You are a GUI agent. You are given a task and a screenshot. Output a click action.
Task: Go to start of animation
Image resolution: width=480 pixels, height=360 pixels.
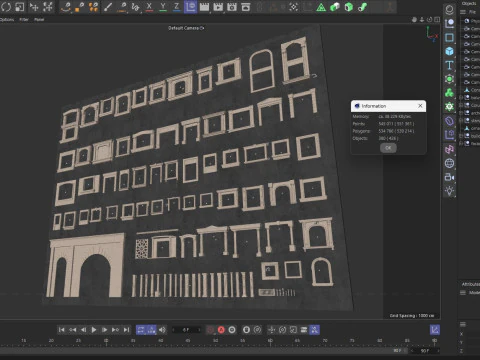point(62,330)
